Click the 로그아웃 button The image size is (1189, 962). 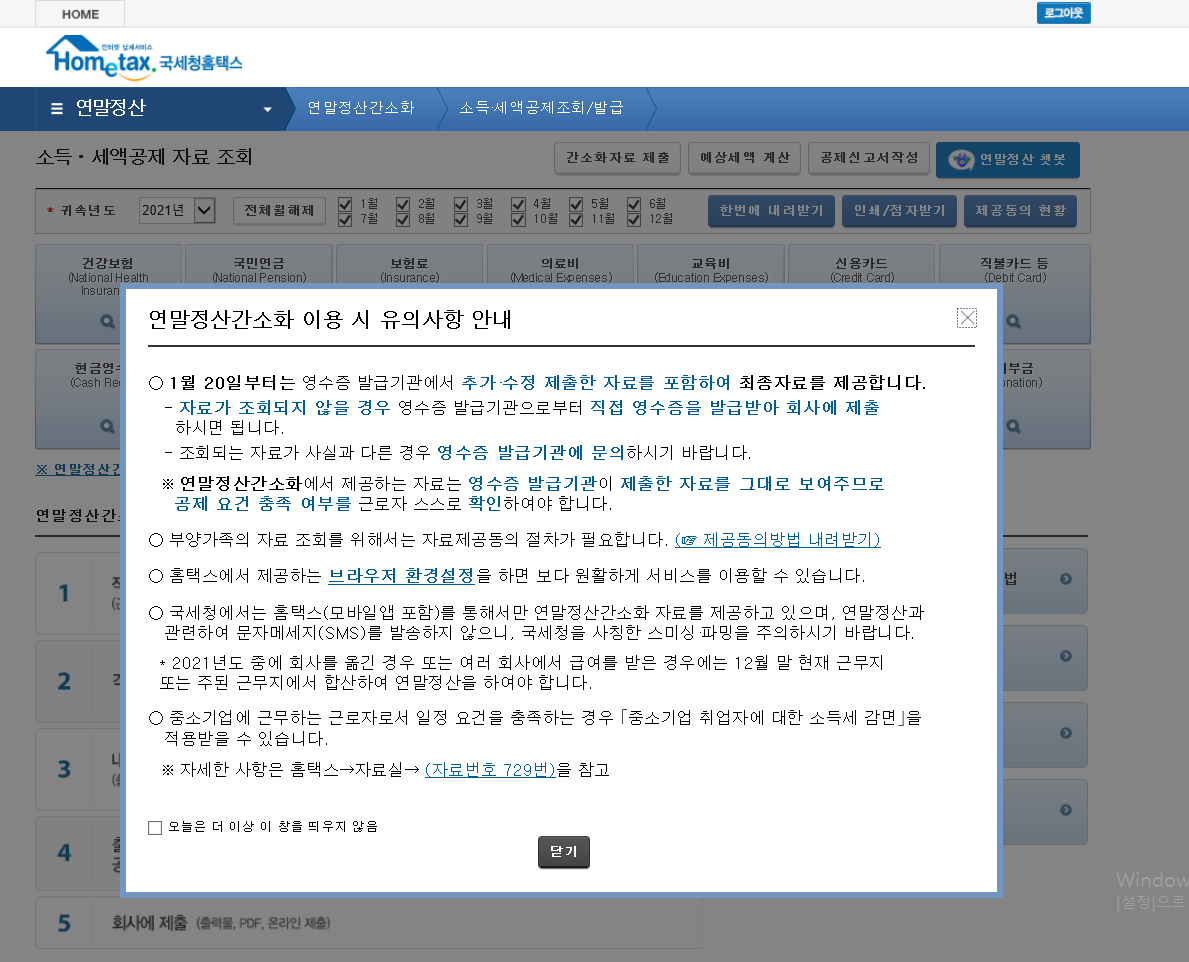coord(1063,13)
